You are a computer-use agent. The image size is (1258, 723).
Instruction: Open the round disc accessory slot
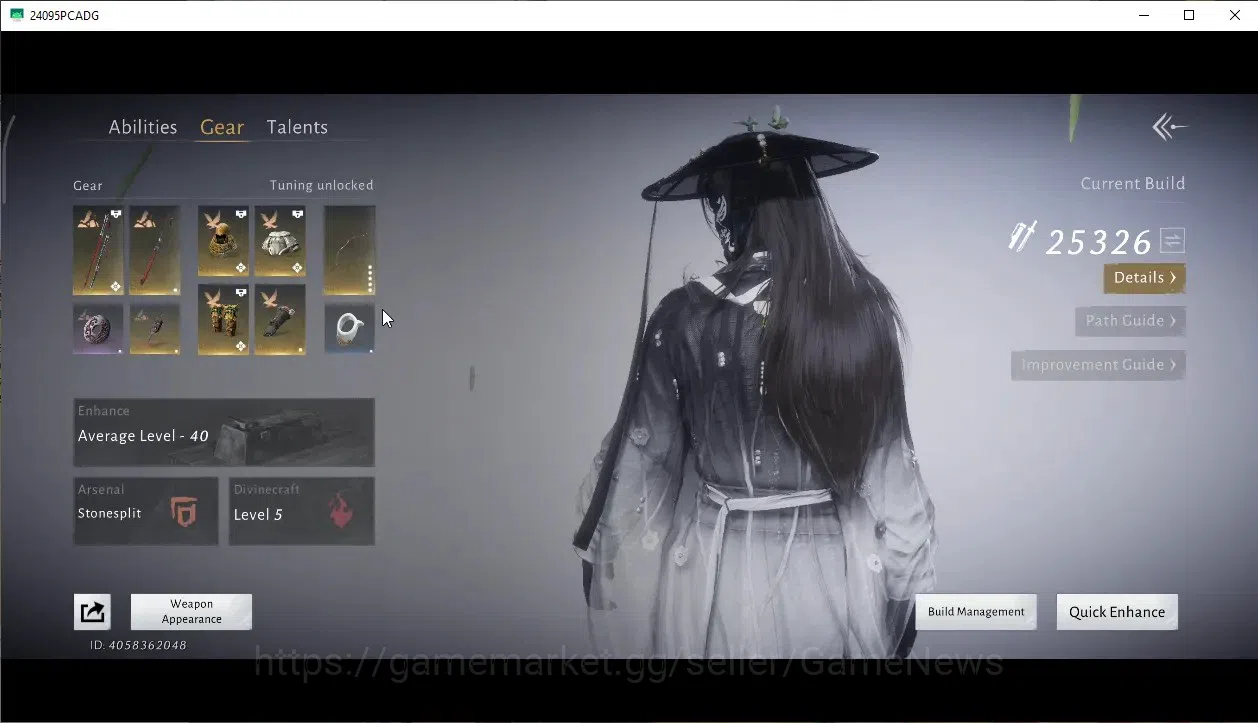tap(98, 329)
